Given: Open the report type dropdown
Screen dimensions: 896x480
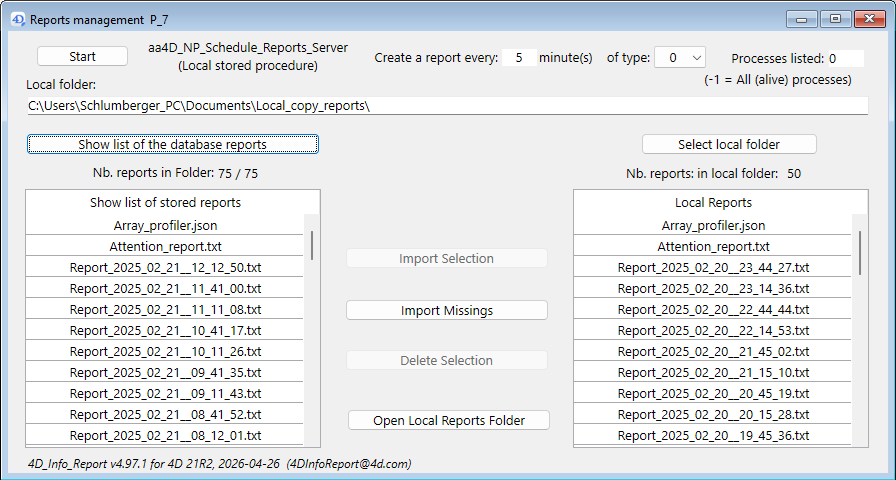Looking at the screenshot, I should (680, 58).
